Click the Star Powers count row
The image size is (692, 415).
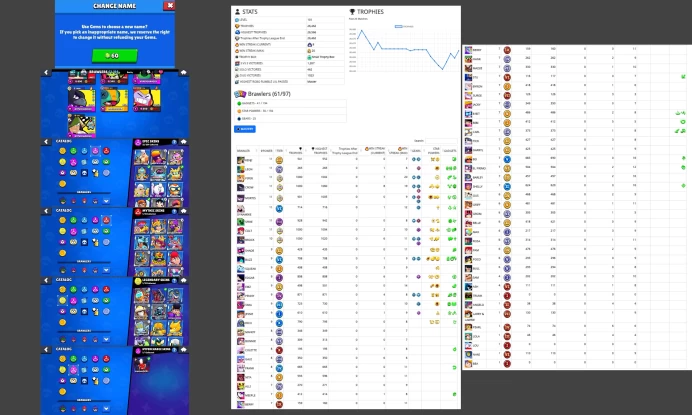coord(291,111)
